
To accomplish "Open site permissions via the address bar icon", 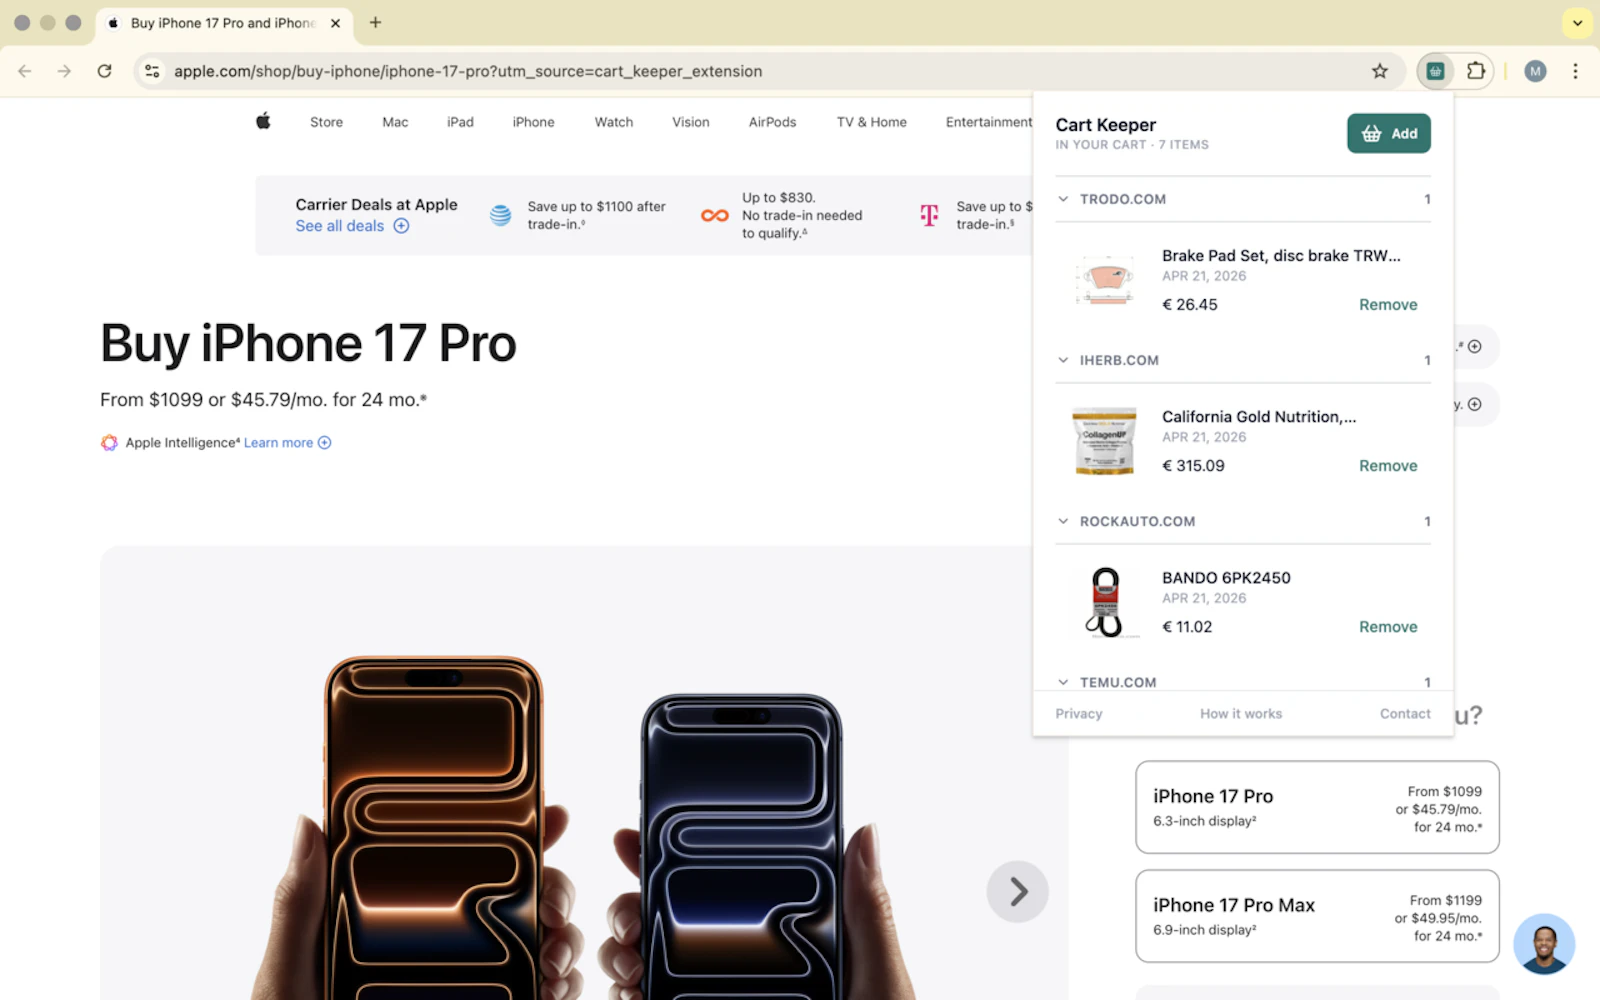I will click(152, 71).
